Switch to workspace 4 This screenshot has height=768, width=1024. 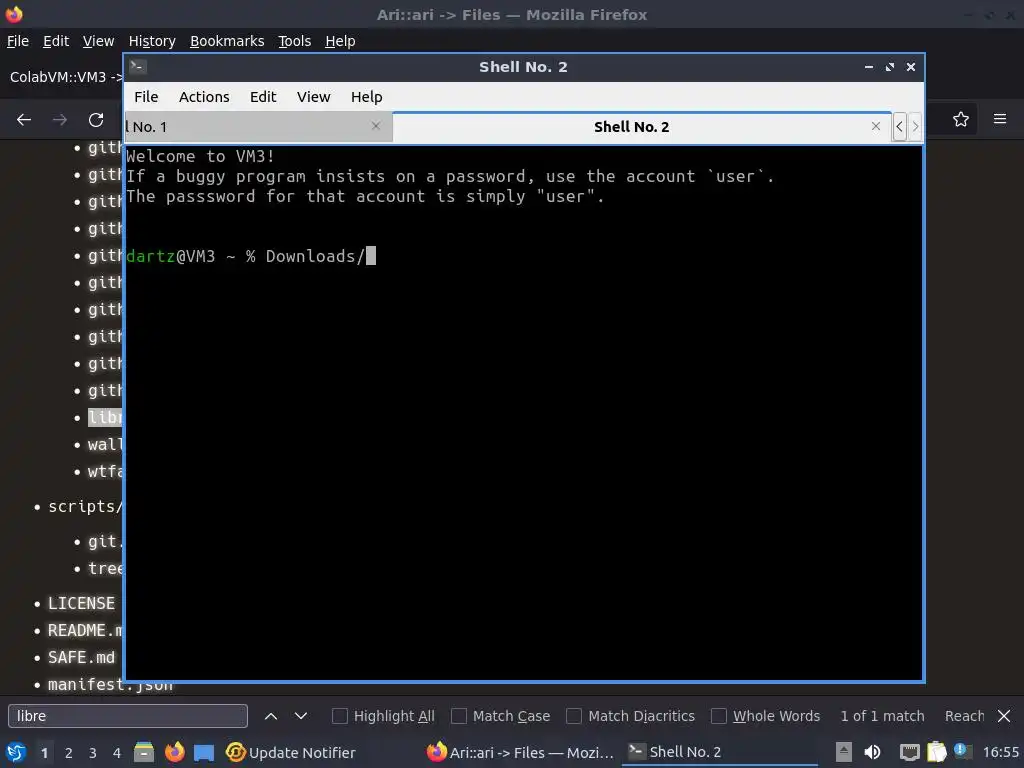pos(117,753)
